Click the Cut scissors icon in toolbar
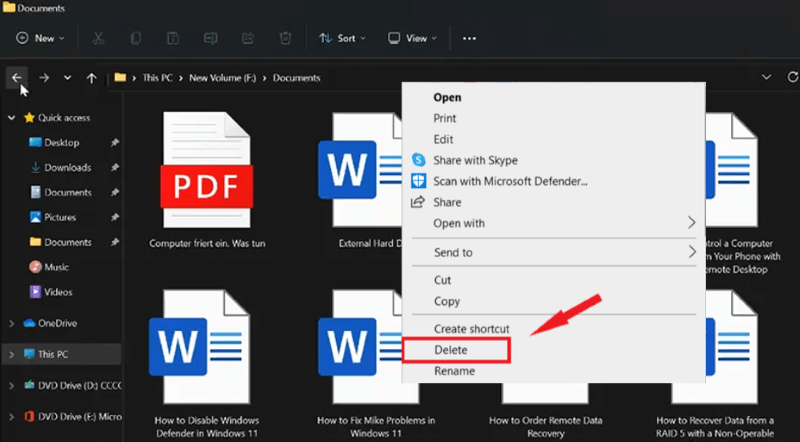 (x=98, y=38)
